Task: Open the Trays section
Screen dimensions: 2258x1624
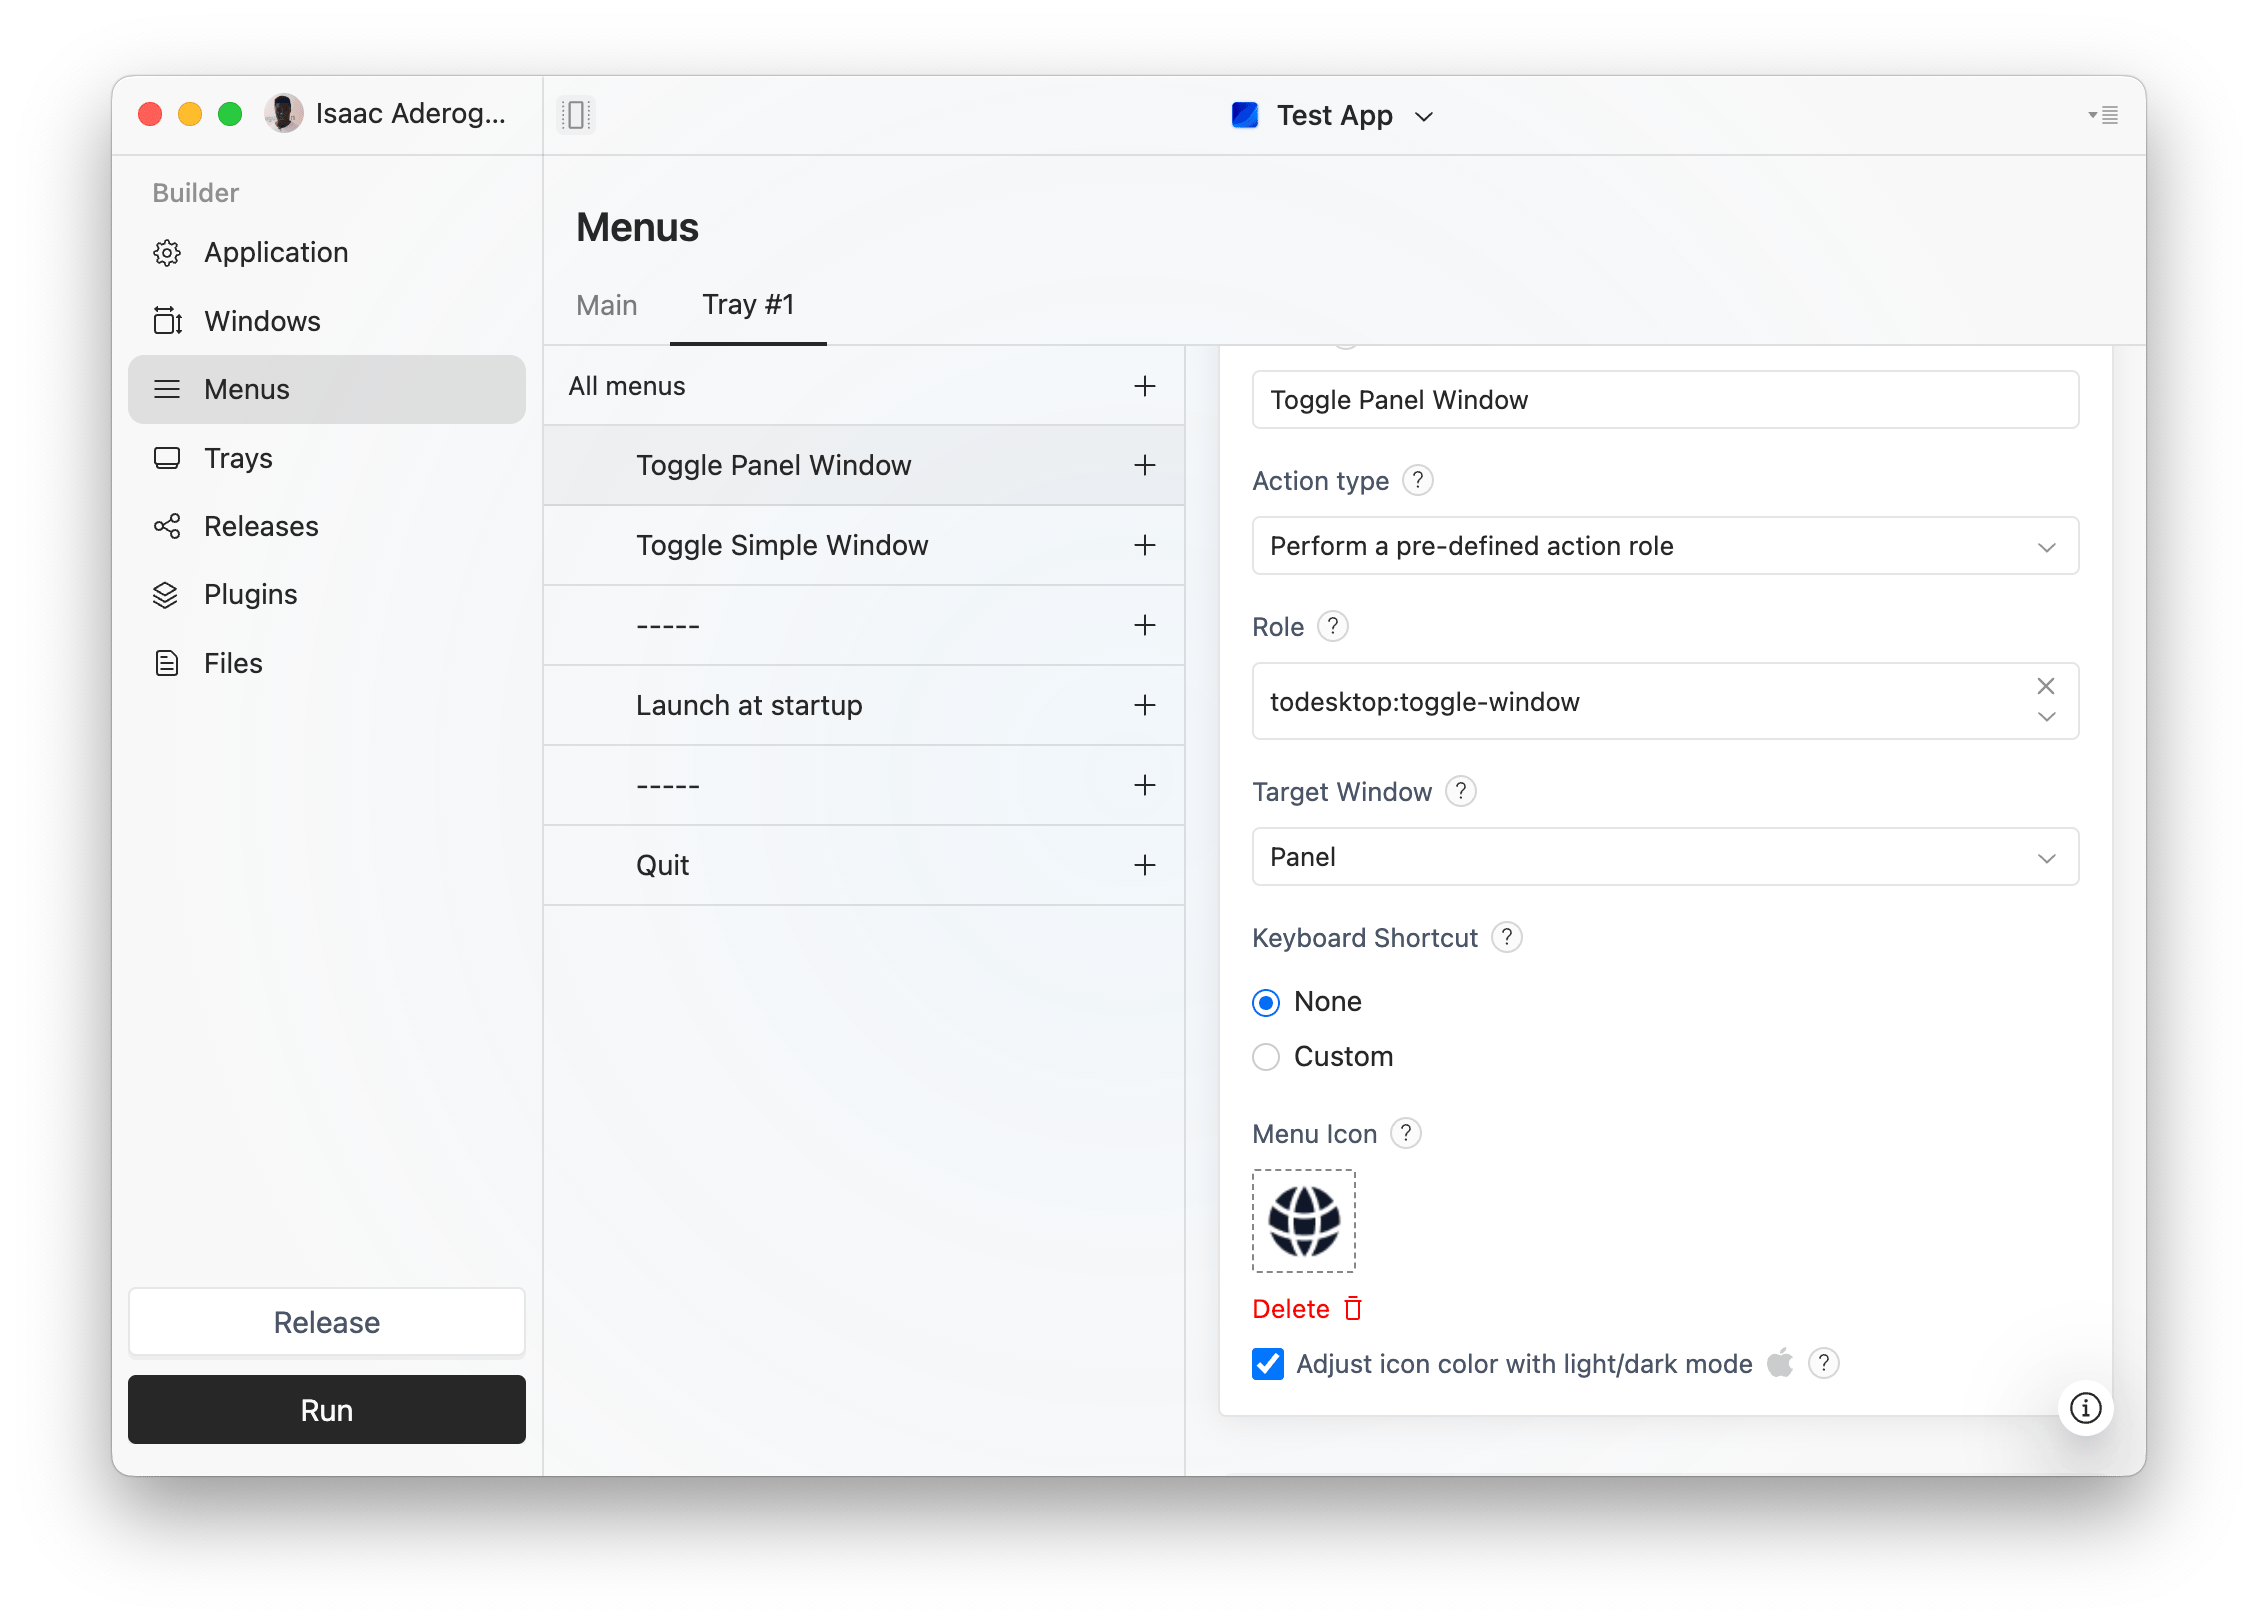Action: coord(238,457)
